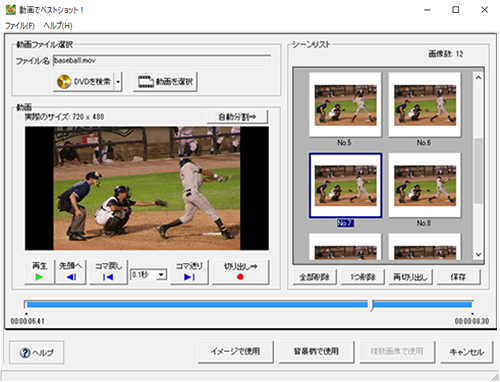This screenshot has height=382, width=500.
Task: Click the キャンセル button
Action: (467, 352)
